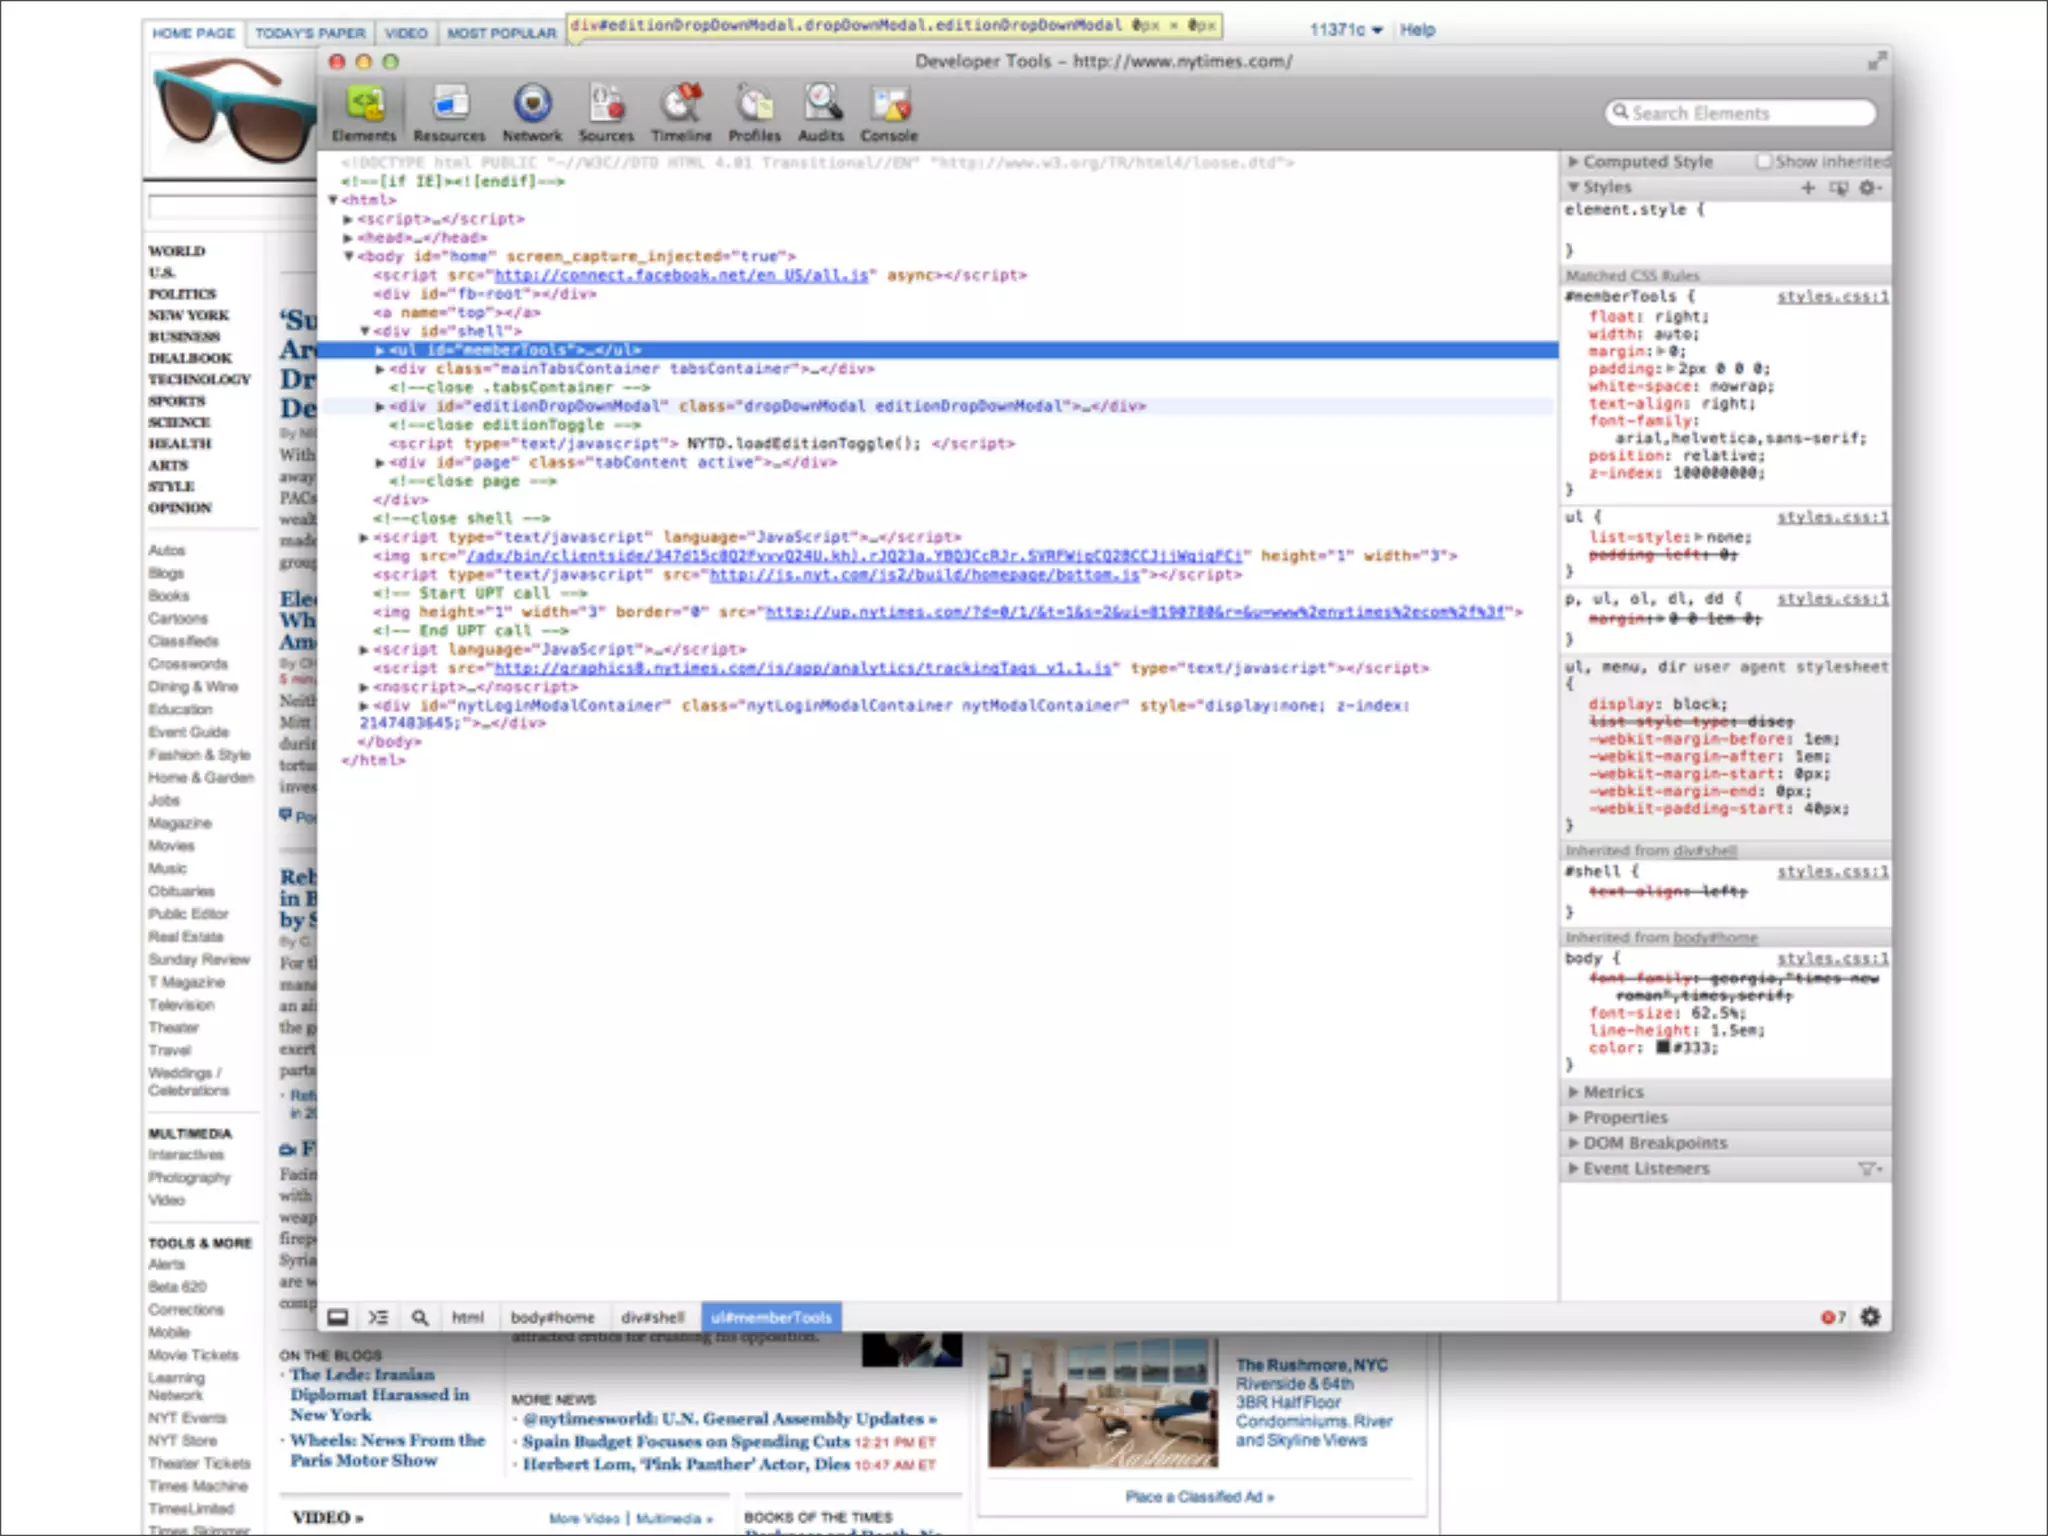Click the magnifier inspect element icon
Screen dimensions: 2048x1536
click(420, 1317)
